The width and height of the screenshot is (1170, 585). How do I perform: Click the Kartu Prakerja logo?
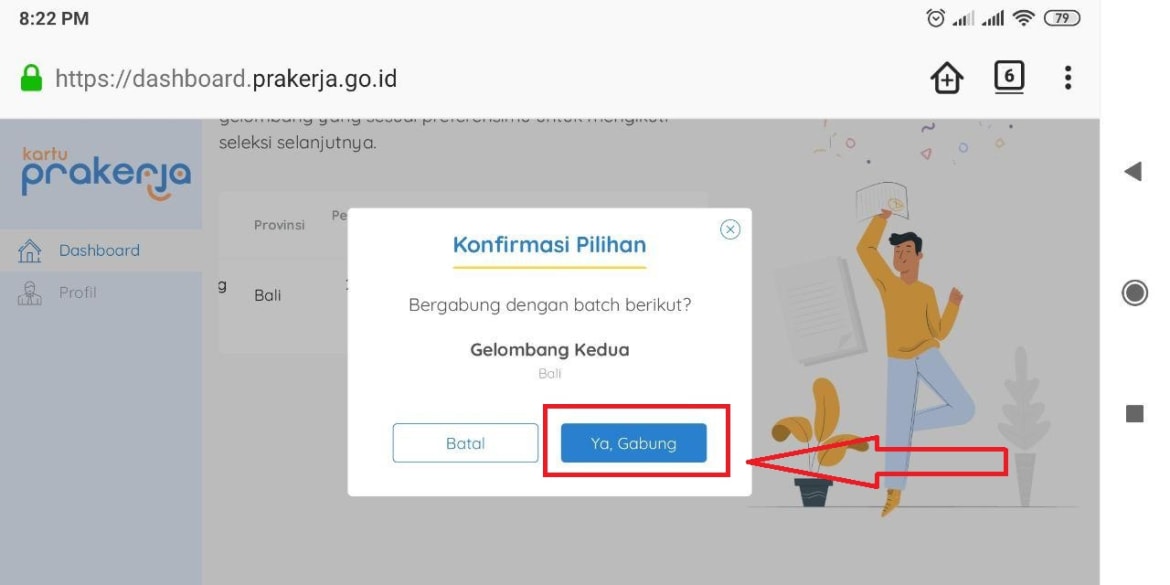point(106,174)
